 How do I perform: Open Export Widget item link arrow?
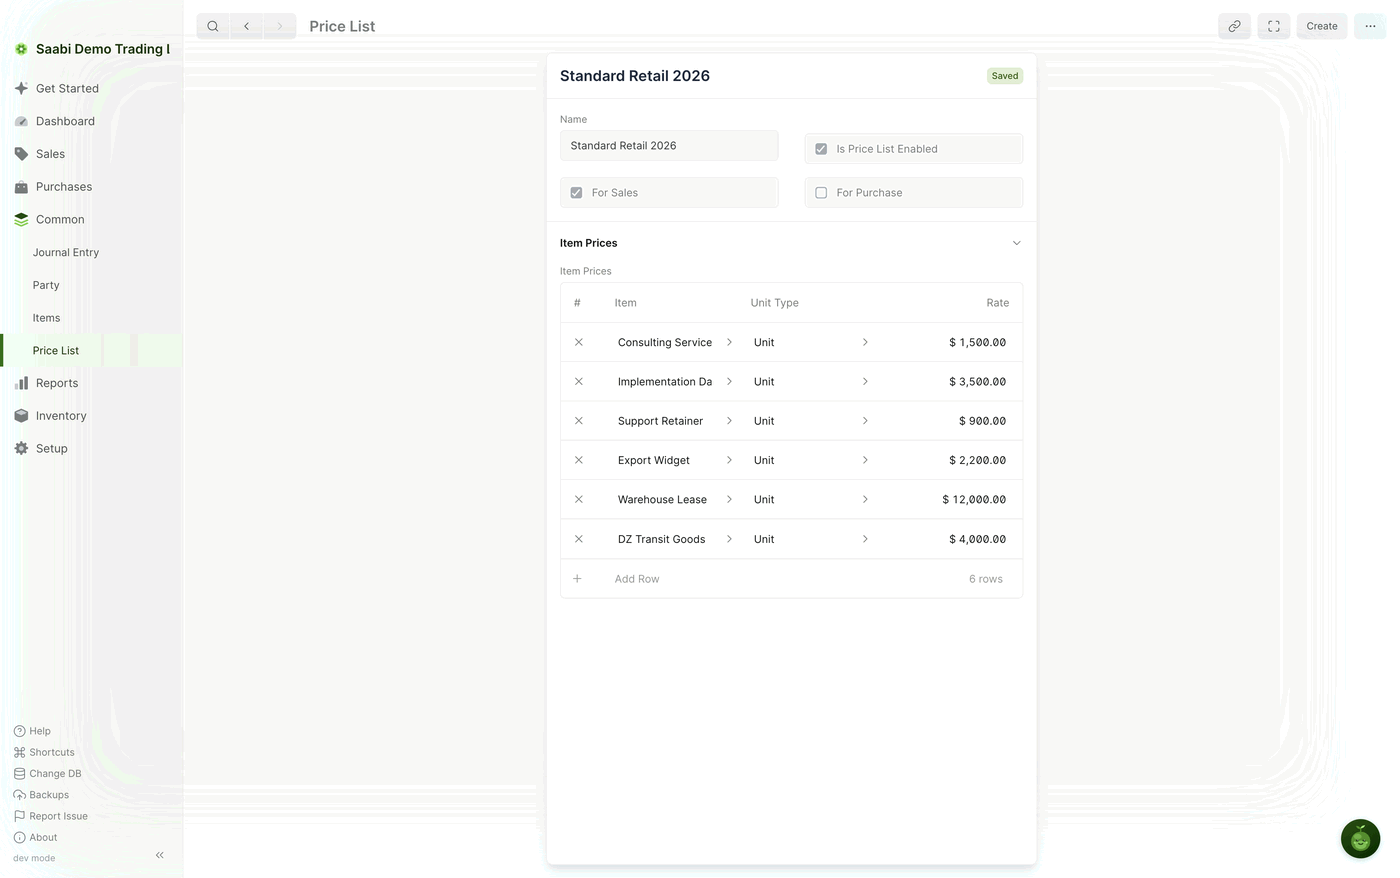tap(729, 460)
